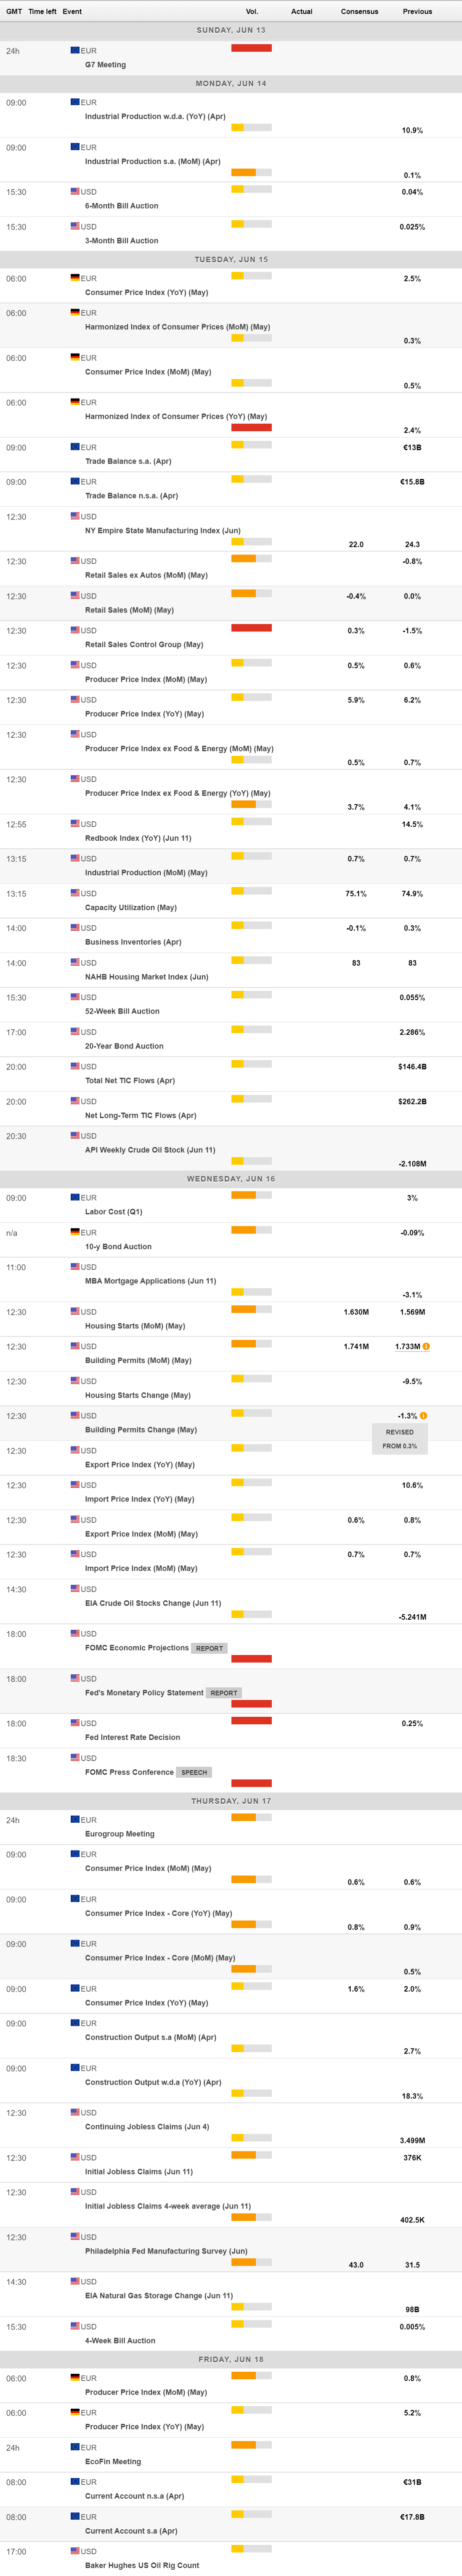Open REPORT badge beside FOMC Economic Projections
462x2576 pixels.
click(x=209, y=1648)
